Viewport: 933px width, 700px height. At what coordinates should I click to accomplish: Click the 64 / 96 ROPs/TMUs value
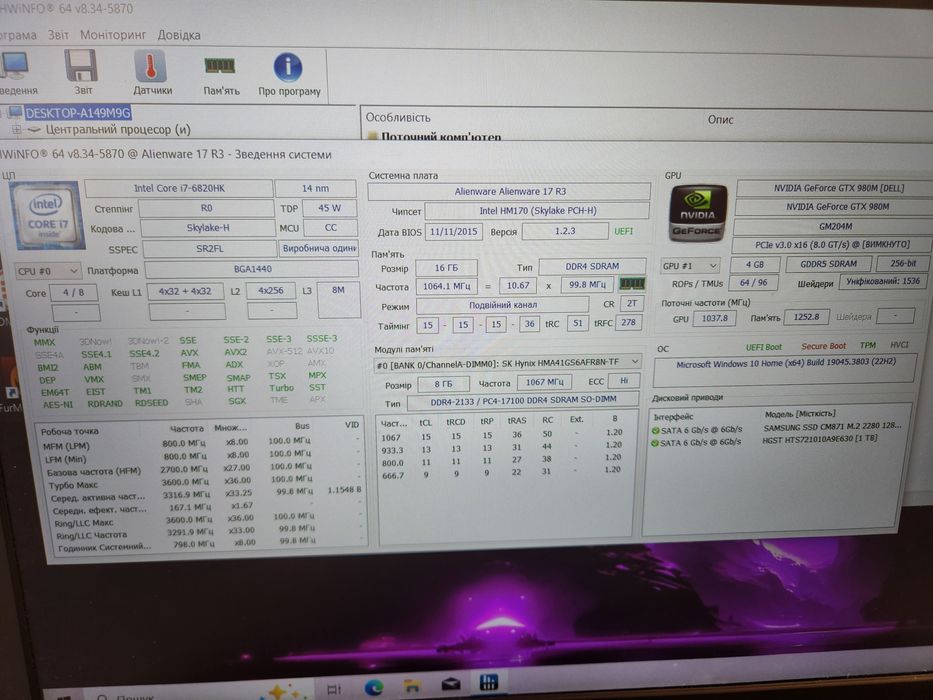point(753,282)
